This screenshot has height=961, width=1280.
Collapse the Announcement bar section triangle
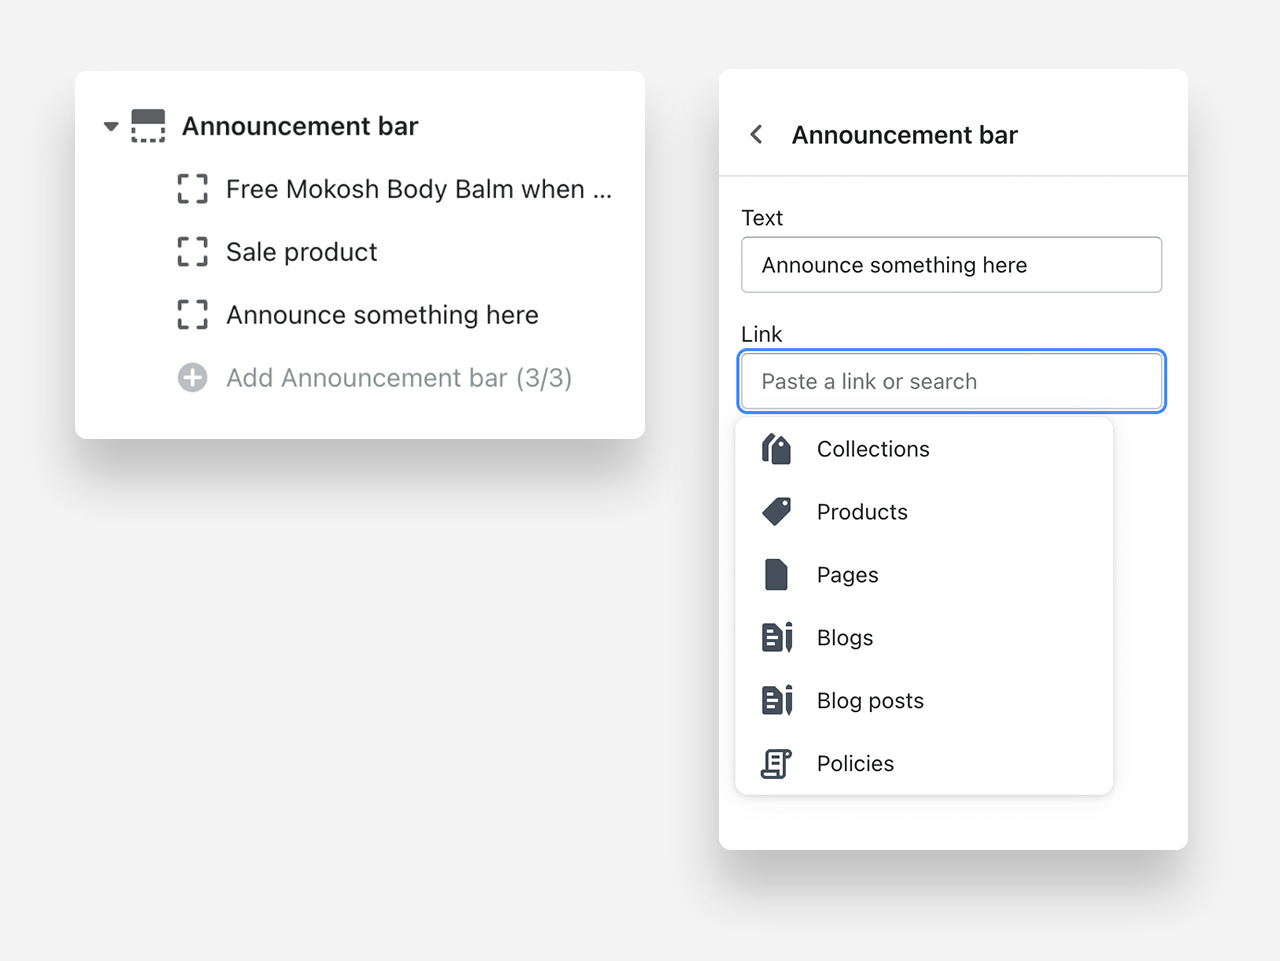tap(111, 127)
